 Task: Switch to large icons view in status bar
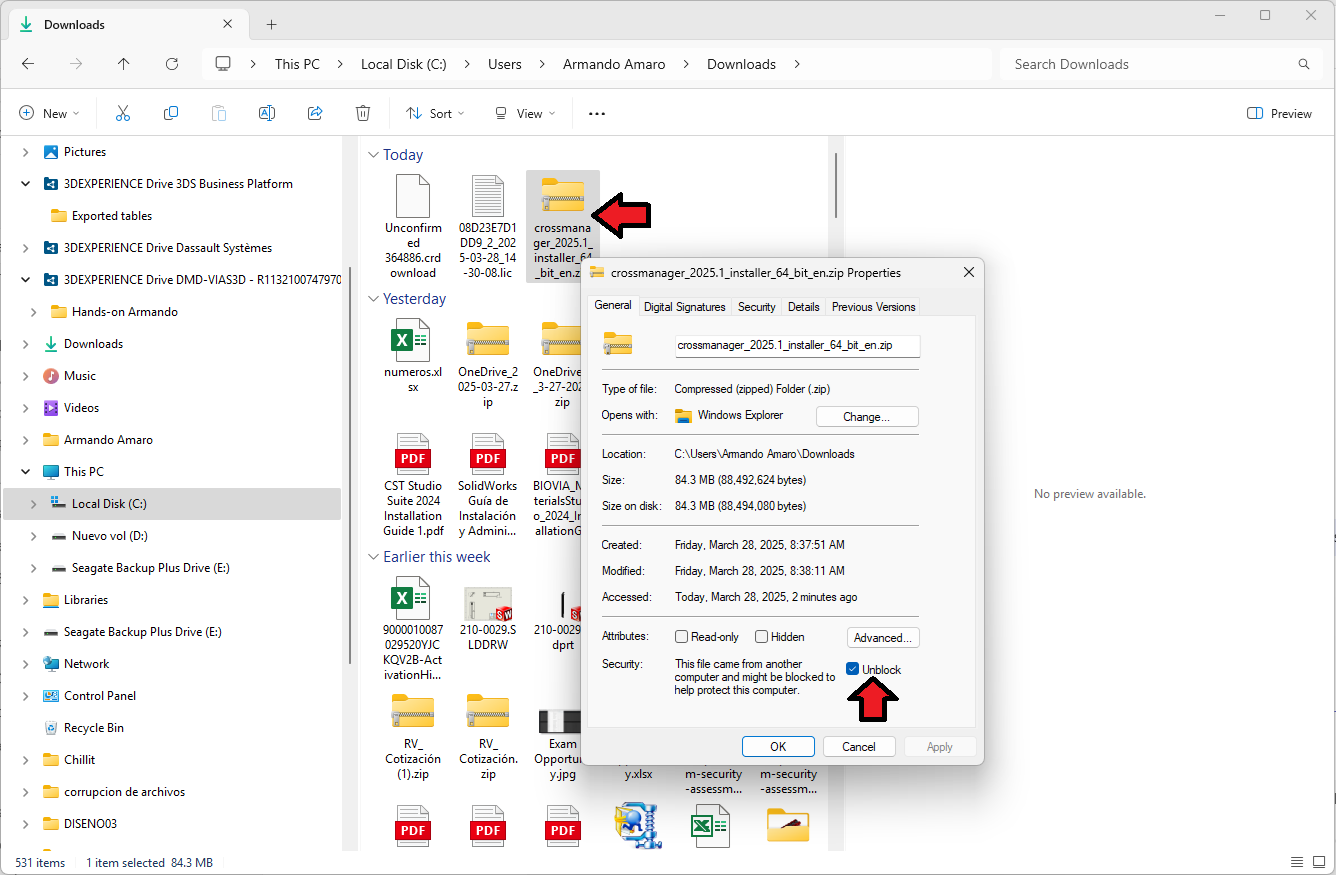1321,862
